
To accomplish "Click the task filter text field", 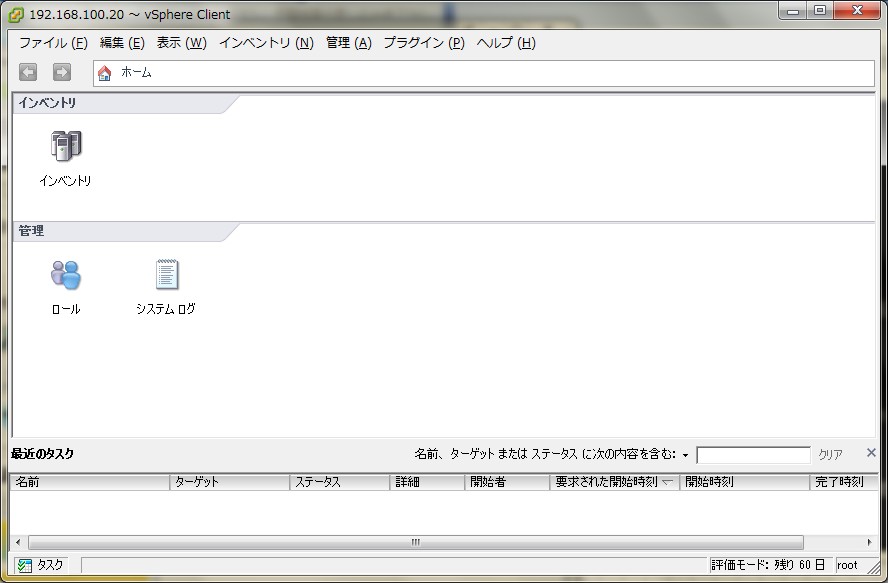I will 753,455.
